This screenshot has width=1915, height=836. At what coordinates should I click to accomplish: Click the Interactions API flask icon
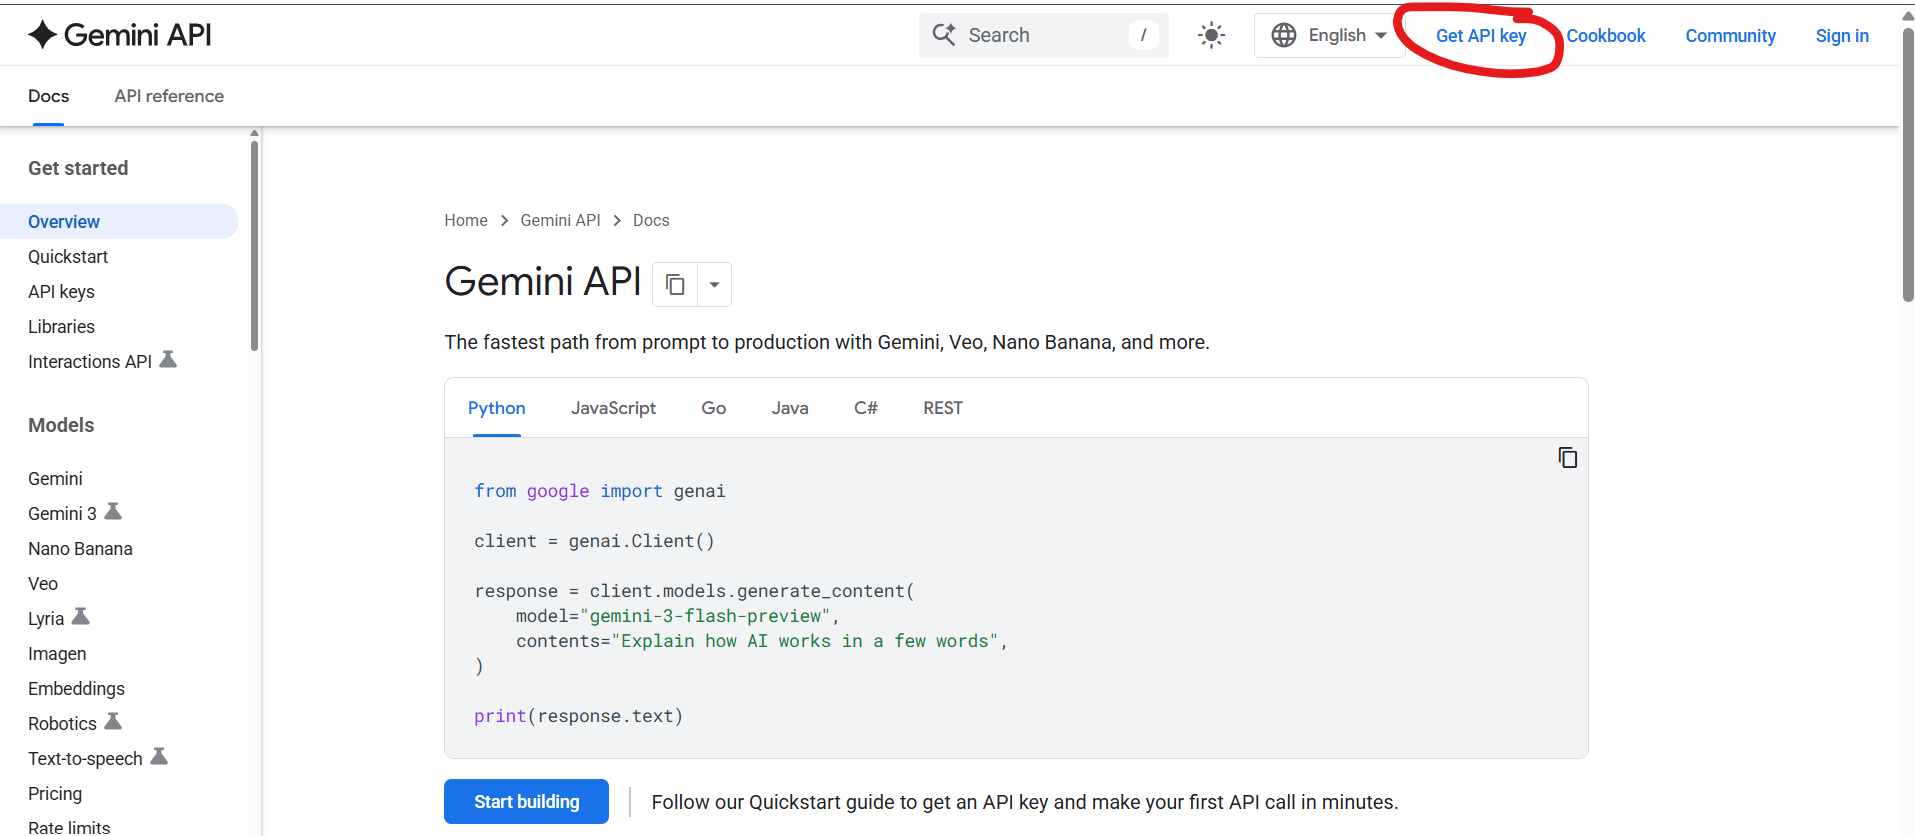[x=168, y=359]
